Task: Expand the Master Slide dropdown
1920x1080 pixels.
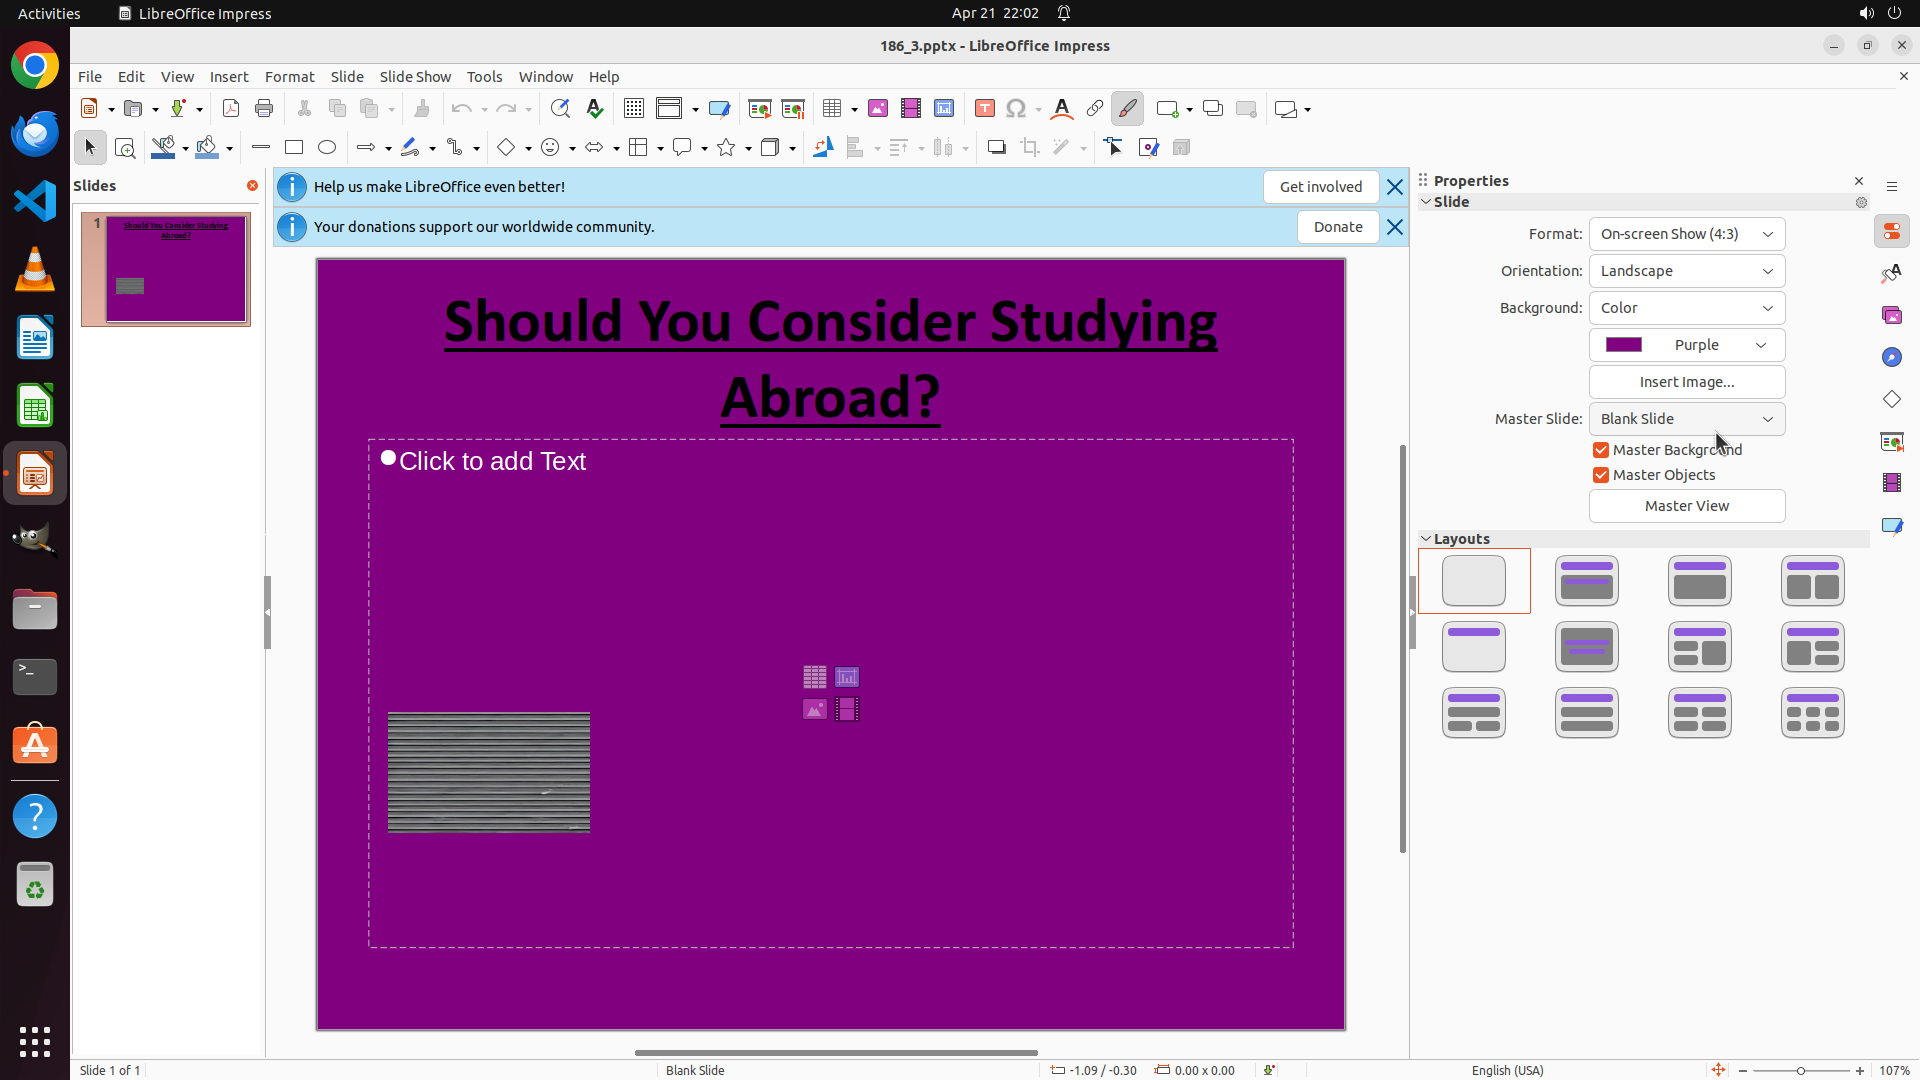Action: (1686, 419)
